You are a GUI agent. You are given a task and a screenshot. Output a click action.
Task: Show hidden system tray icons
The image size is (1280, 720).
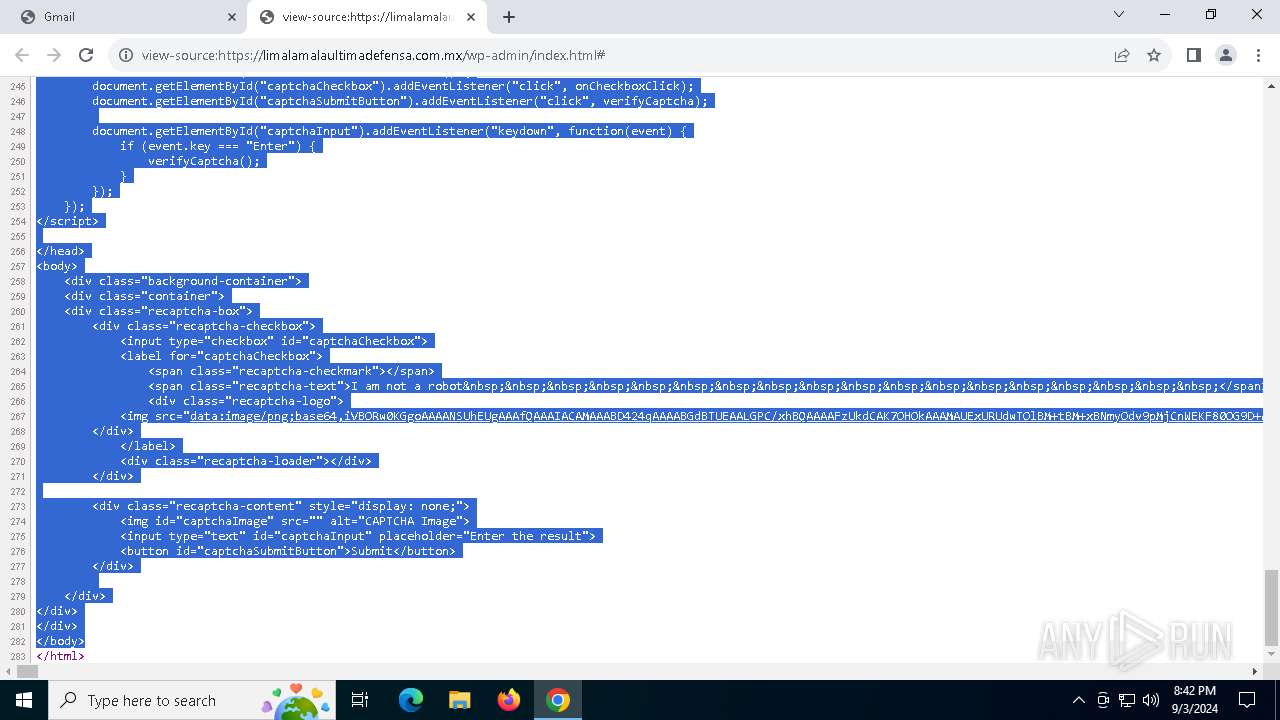(1079, 700)
